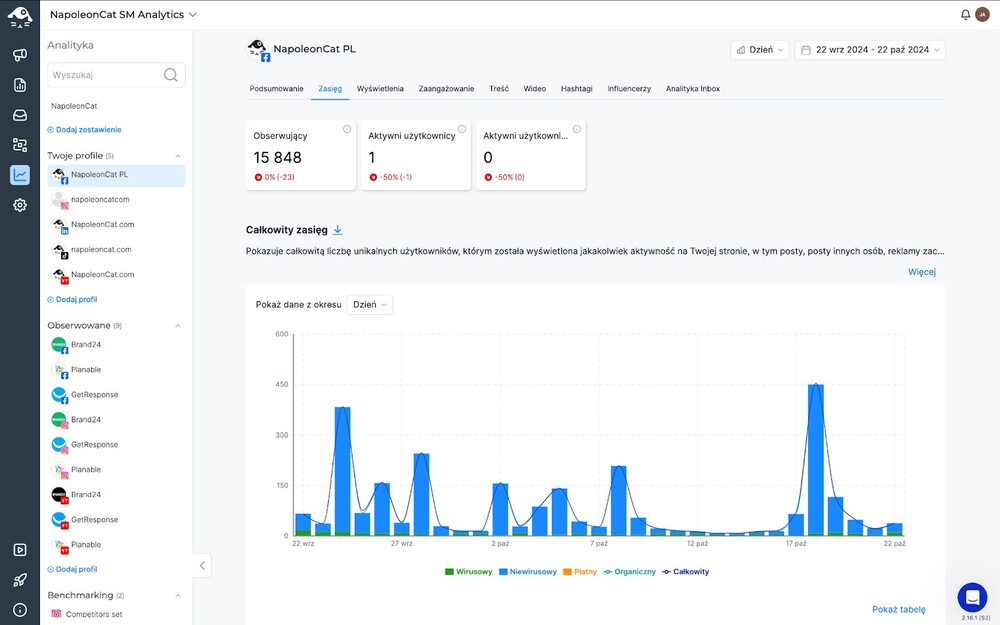Viewport: 1000px width, 625px height.
Task: Toggle Wirusowy series in legend
Action: (469, 571)
